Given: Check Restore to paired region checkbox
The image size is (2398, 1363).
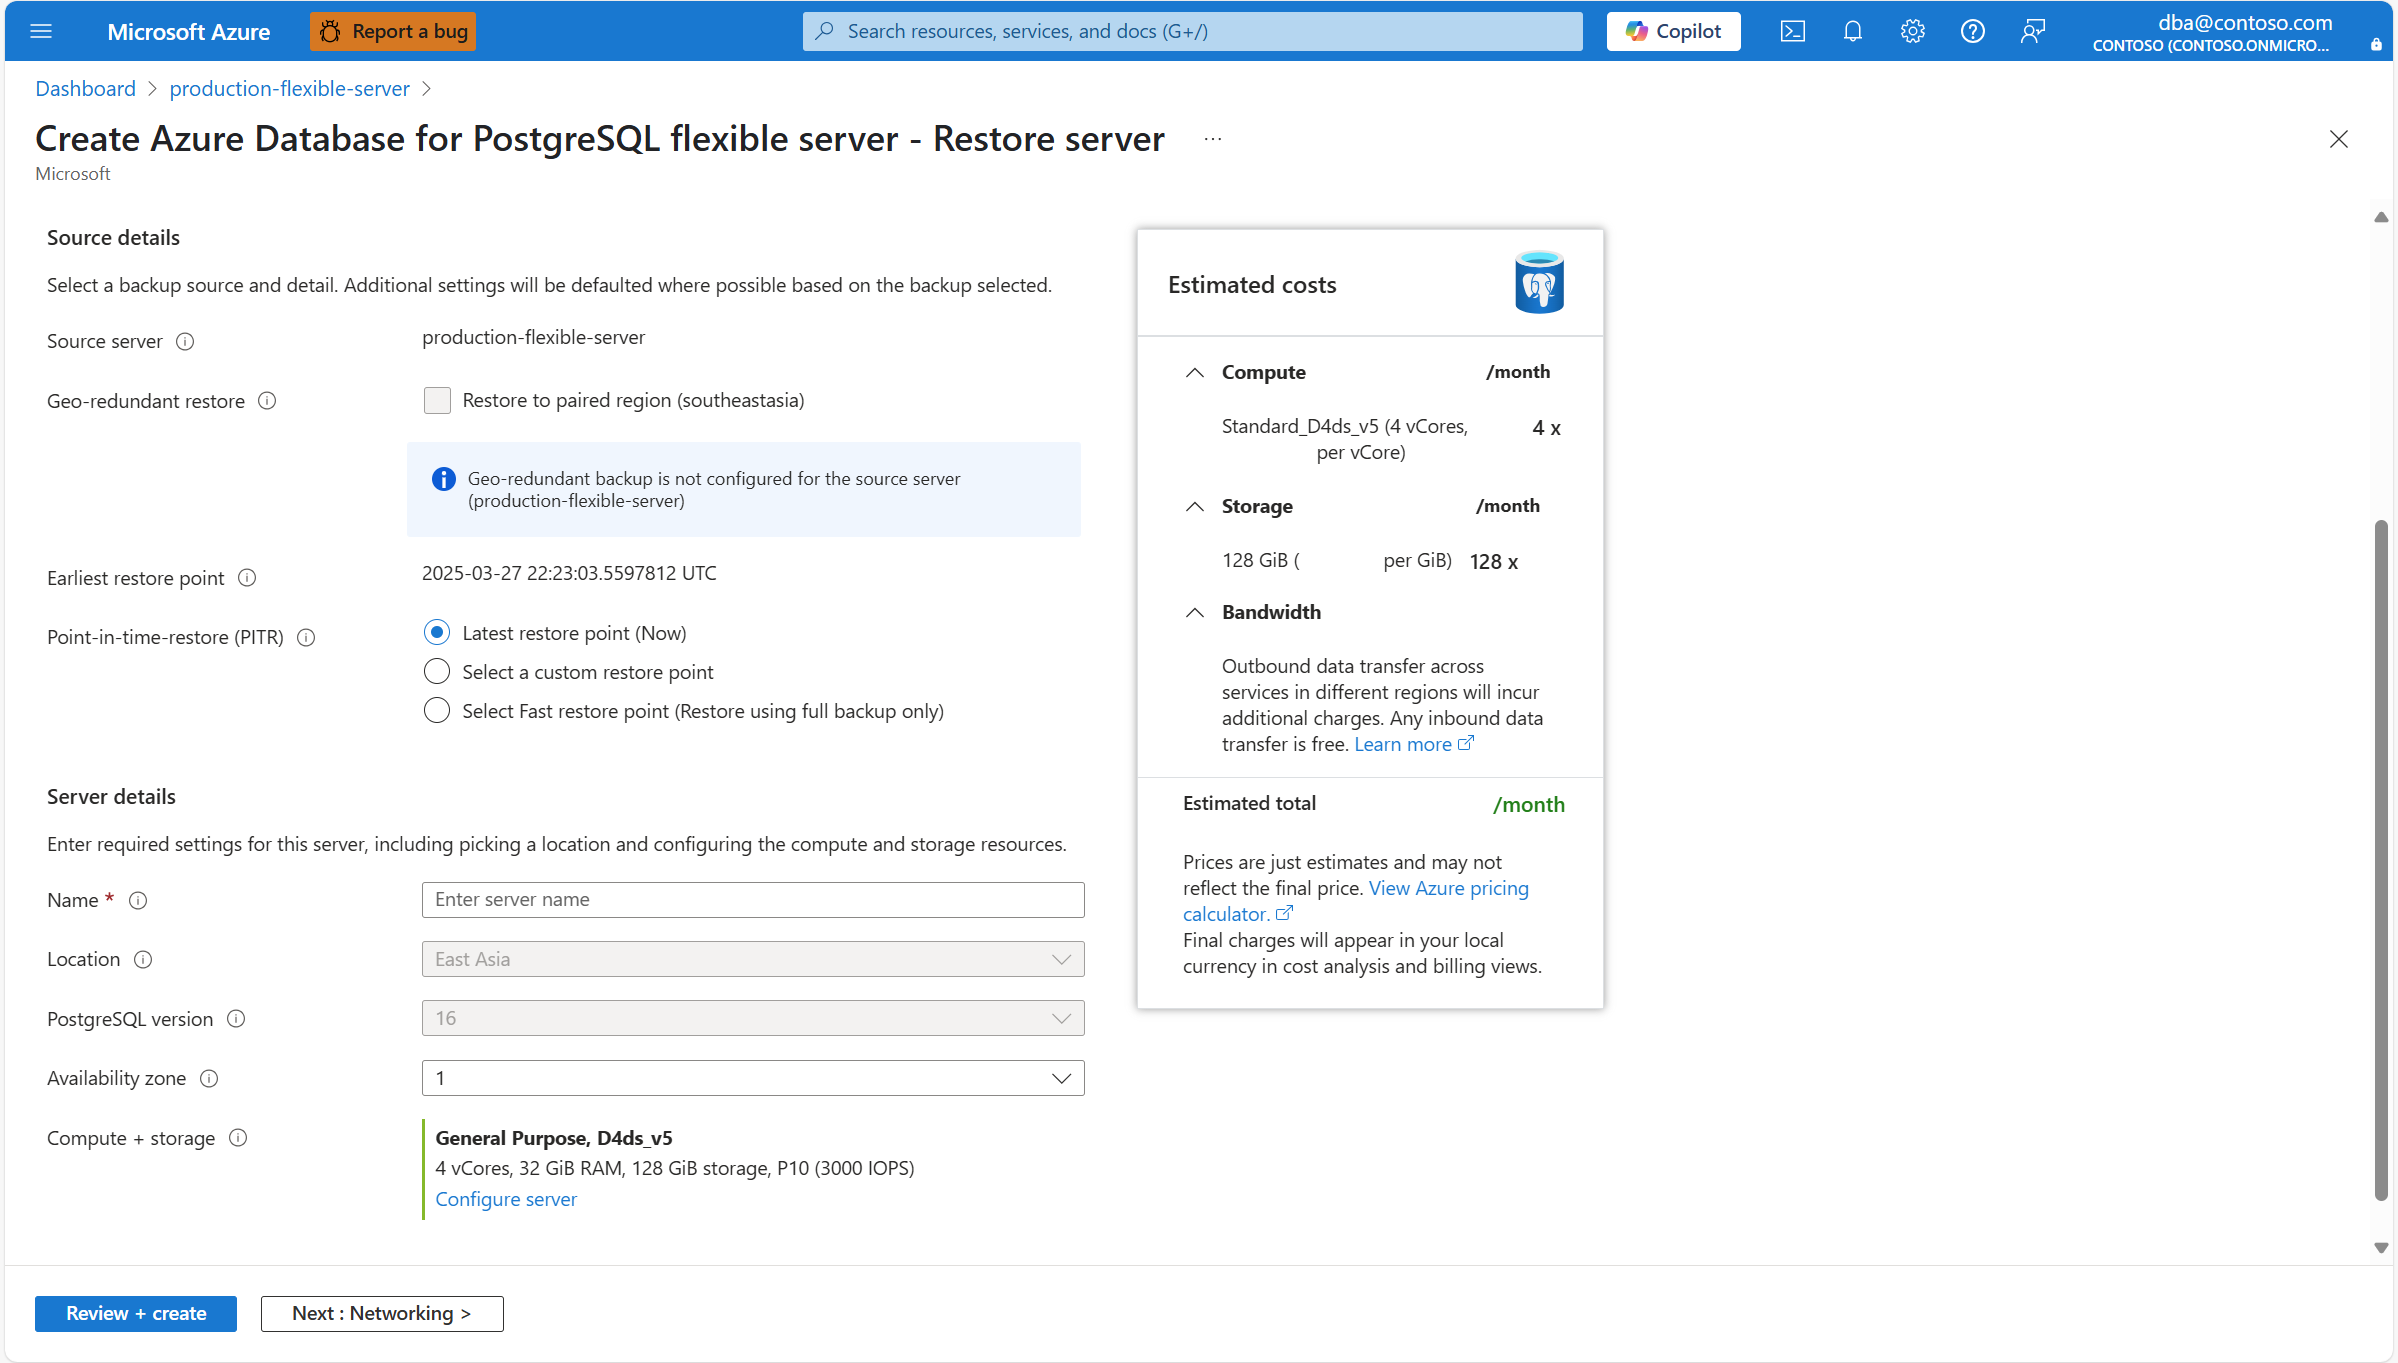Looking at the screenshot, I should pyautogui.click(x=437, y=400).
